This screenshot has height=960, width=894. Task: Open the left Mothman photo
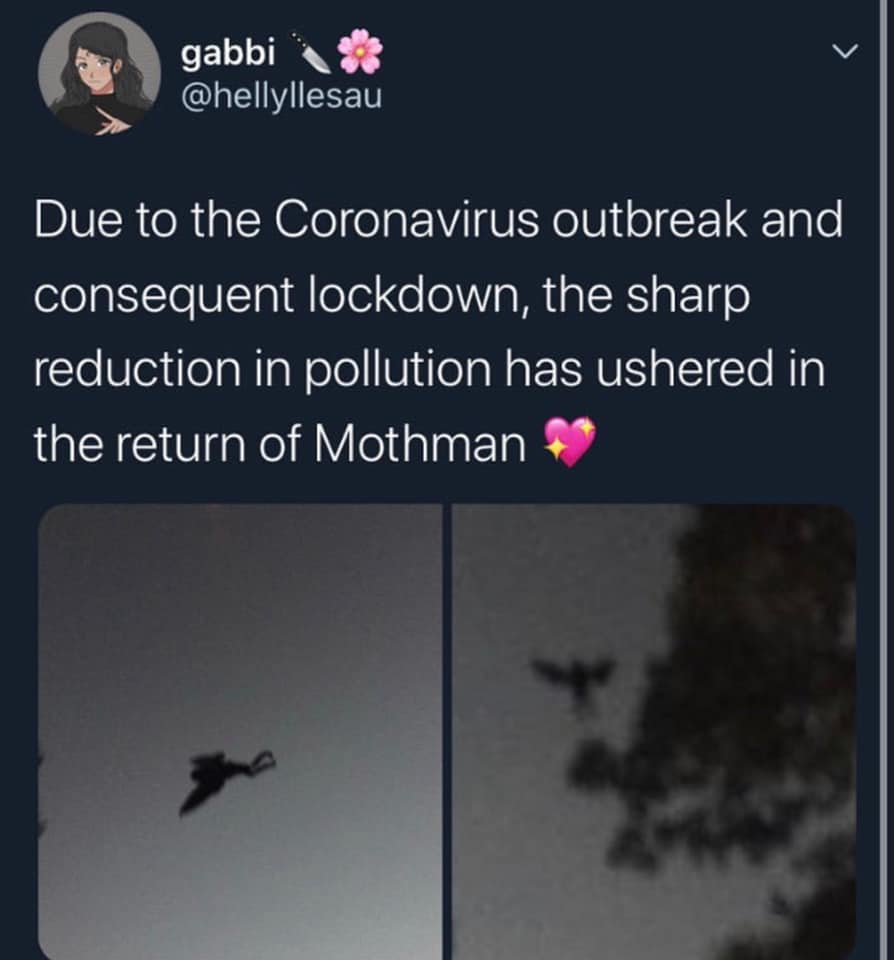click(x=240, y=730)
